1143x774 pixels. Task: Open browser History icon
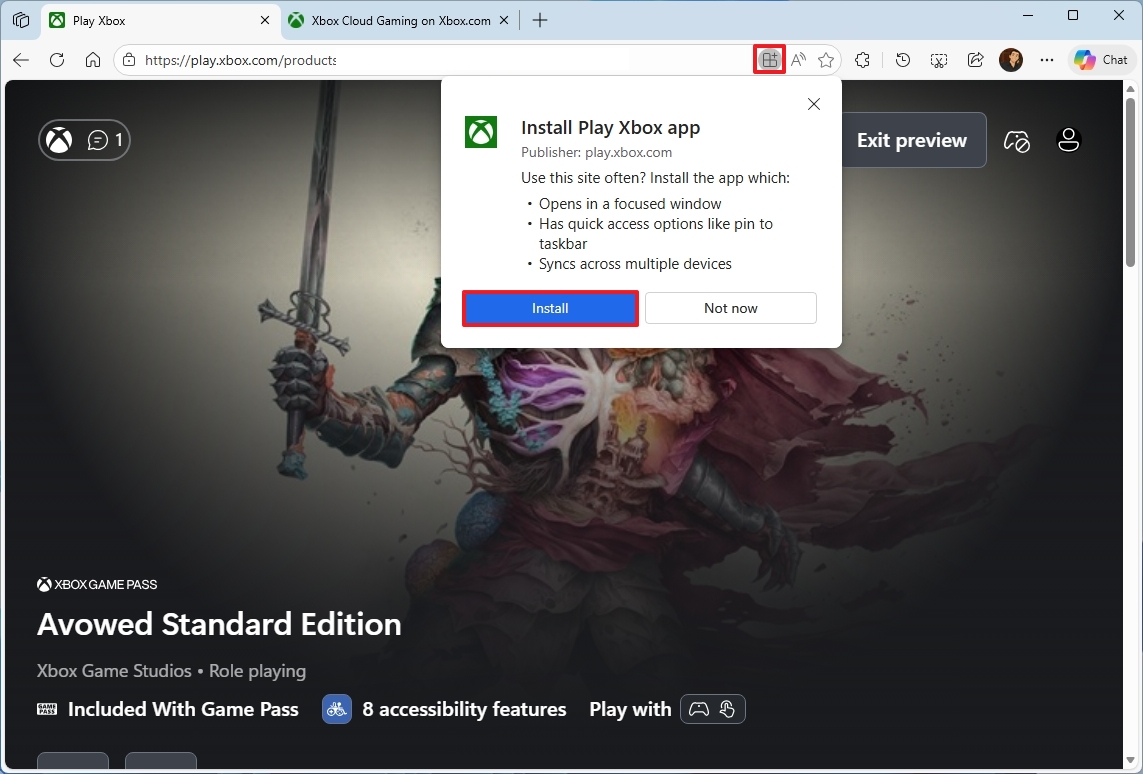[902, 60]
